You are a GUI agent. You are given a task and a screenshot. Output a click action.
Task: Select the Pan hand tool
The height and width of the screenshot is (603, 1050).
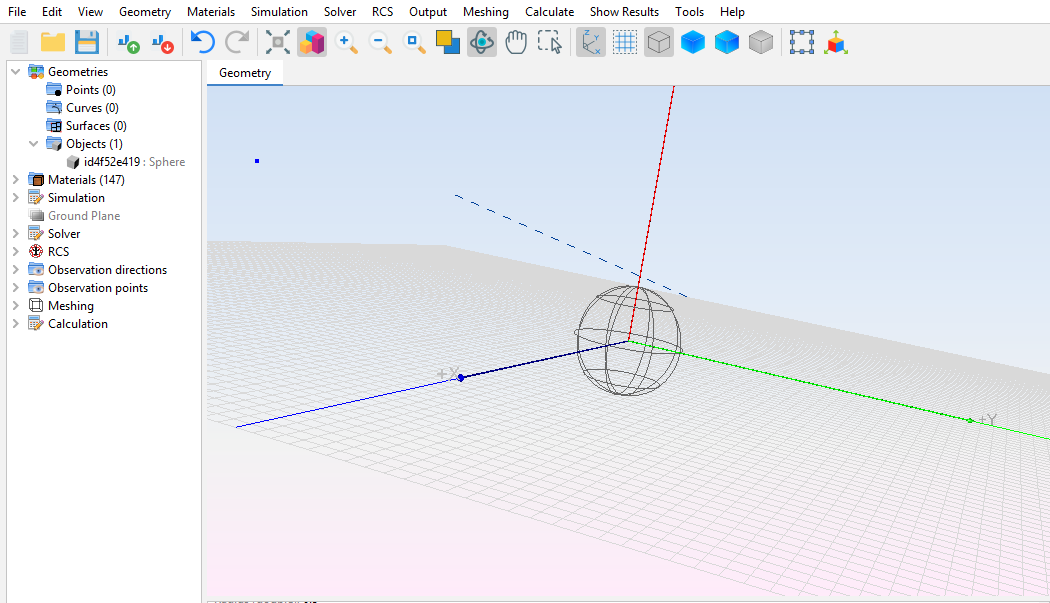pyautogui.click(x=516, y=42)
